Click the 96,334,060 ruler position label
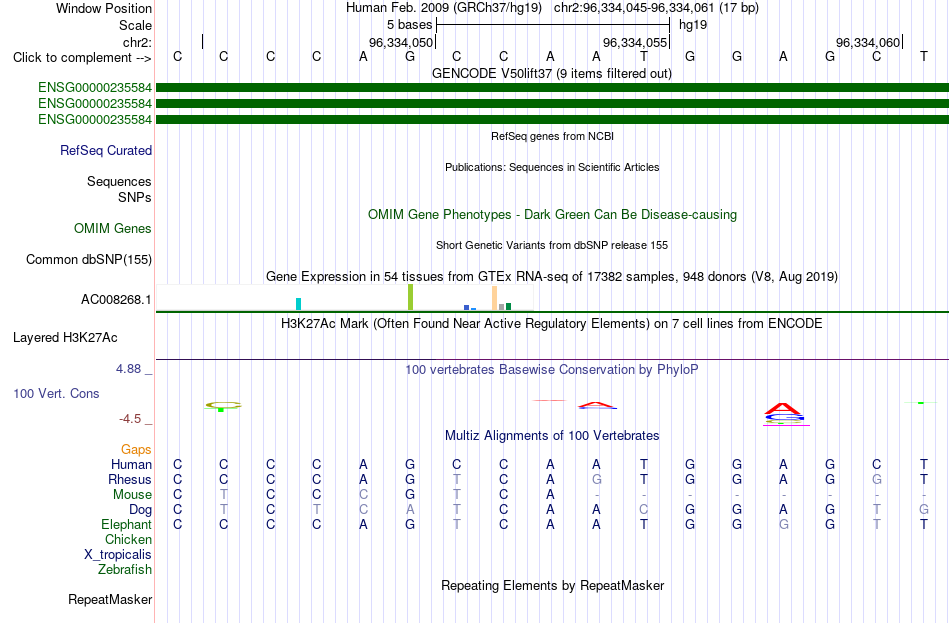Image resolution: width=950 pixels, height=623 pixels. [868, 42]
